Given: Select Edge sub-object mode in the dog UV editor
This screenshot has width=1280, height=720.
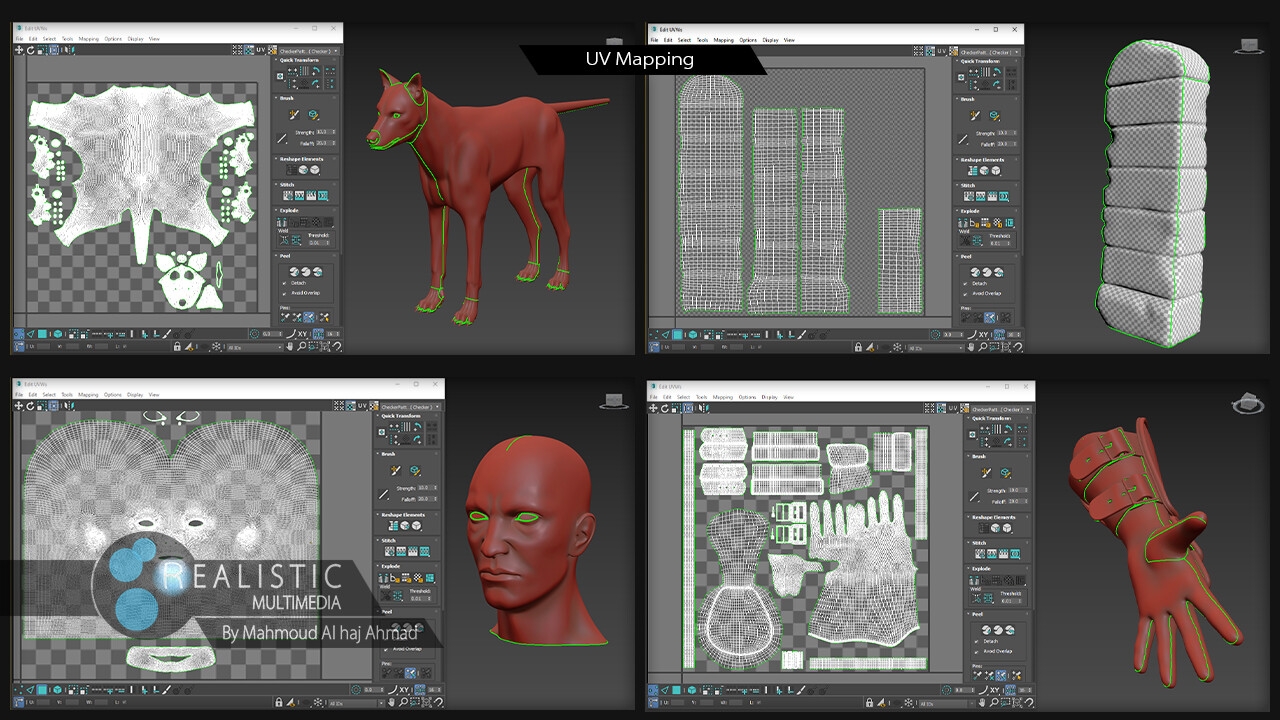Looking at the screenshot, I should [x=30, y=334].
